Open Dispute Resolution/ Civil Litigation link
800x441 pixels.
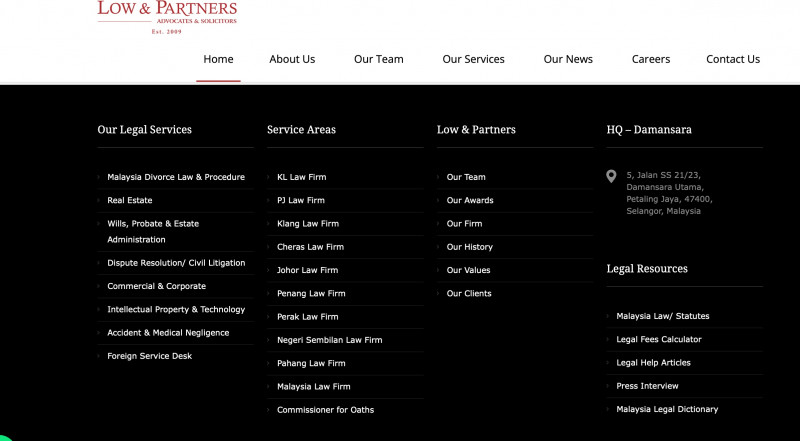(x=176, y=263)
